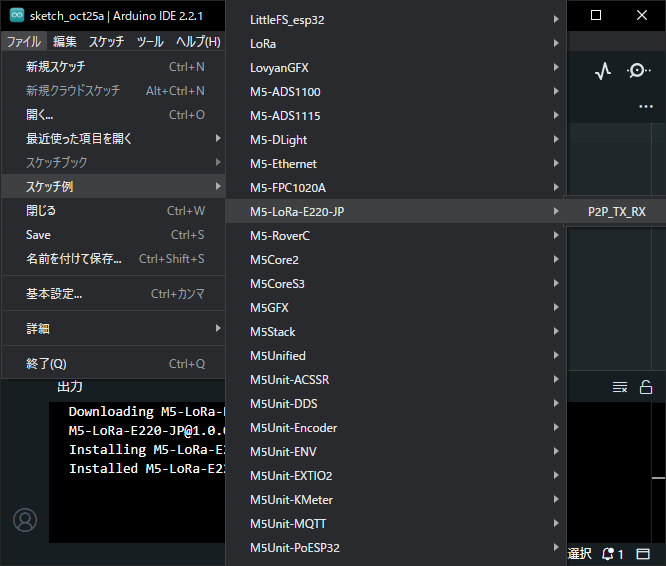Expand M5Unified examples
The height and width of the screenshot is (566, 666).
click(396, 355)
